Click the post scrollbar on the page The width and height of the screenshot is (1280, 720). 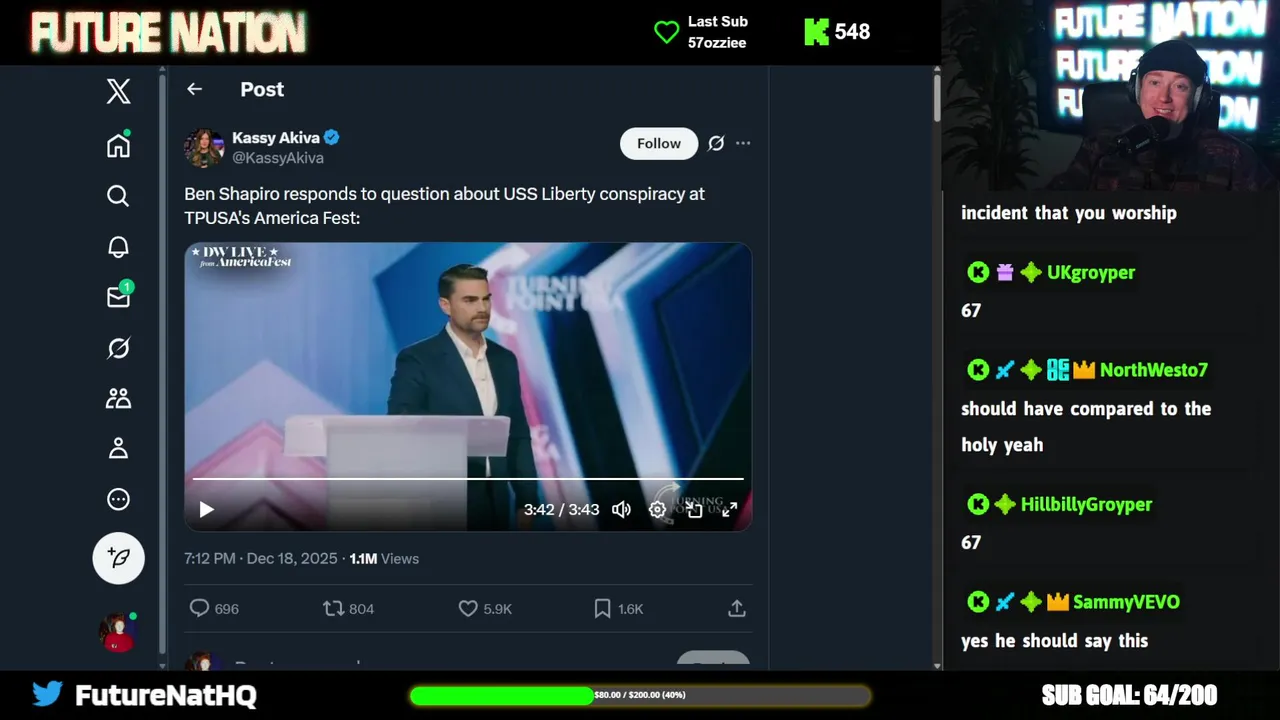click(x=937, y=100)
